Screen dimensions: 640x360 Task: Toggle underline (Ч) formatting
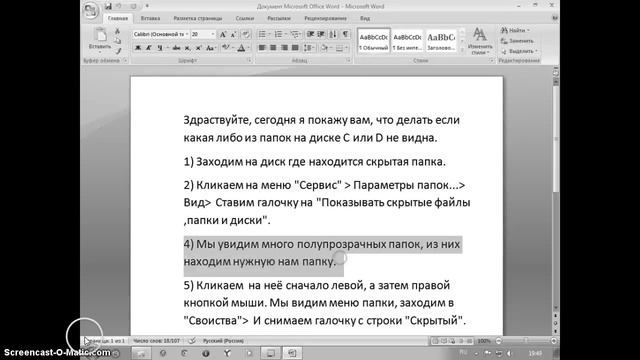pos(160,48)
